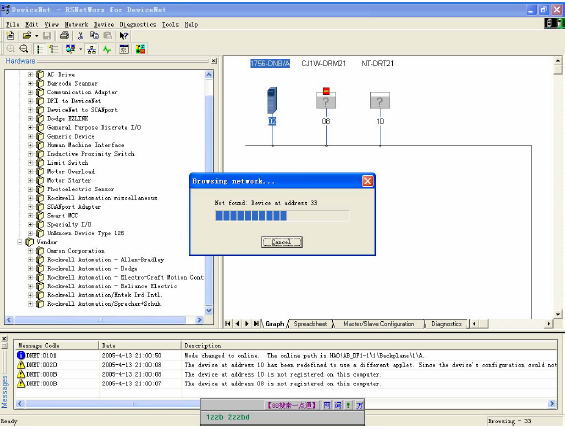This screenshot has height=429, width=565.
Task: Select the unknown device icon at address 08
Action: click(326, 98)
